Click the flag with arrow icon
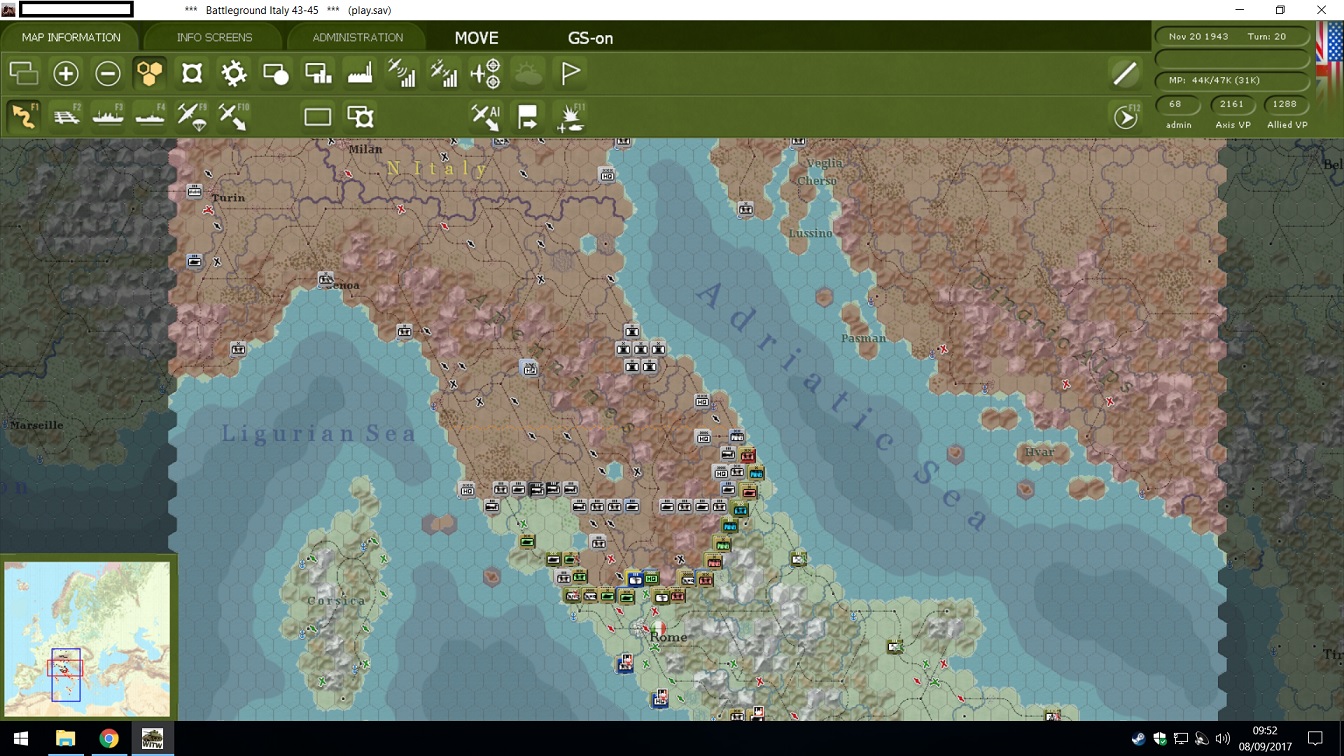This screenshot has height=756, width=1344. pos(528,116)
